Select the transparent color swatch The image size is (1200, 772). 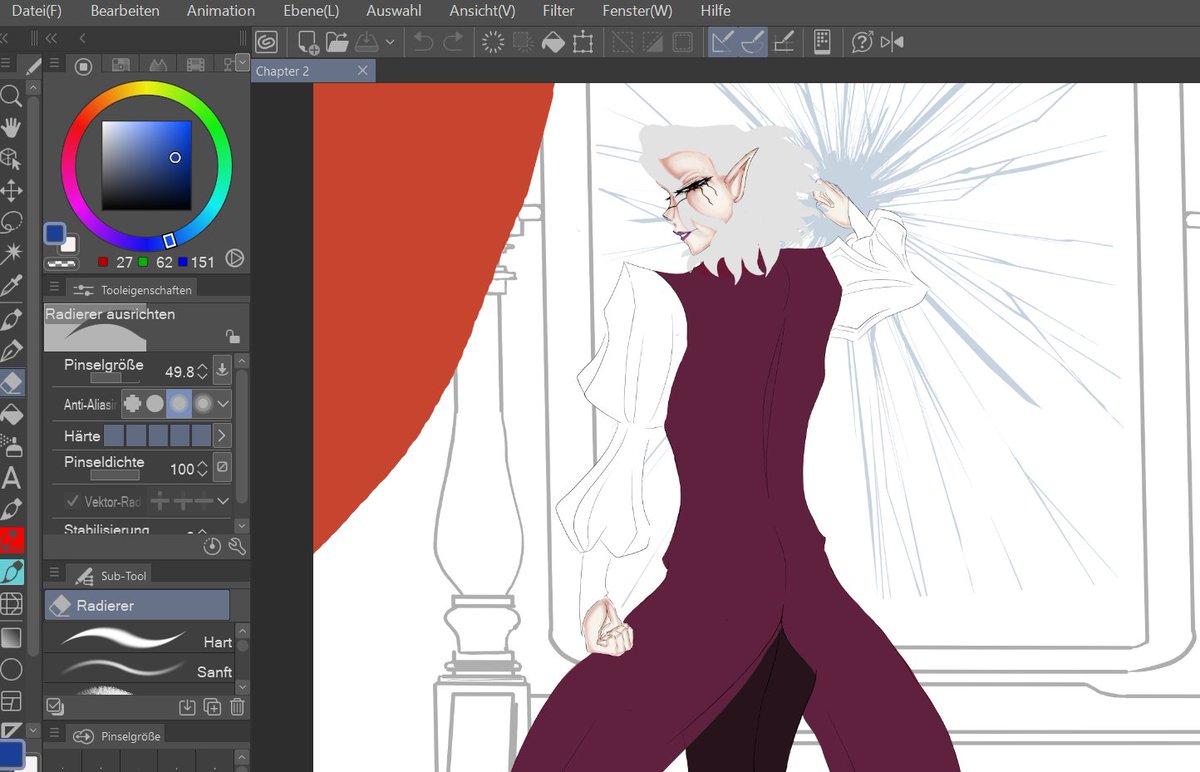click(x=61, y=264)
